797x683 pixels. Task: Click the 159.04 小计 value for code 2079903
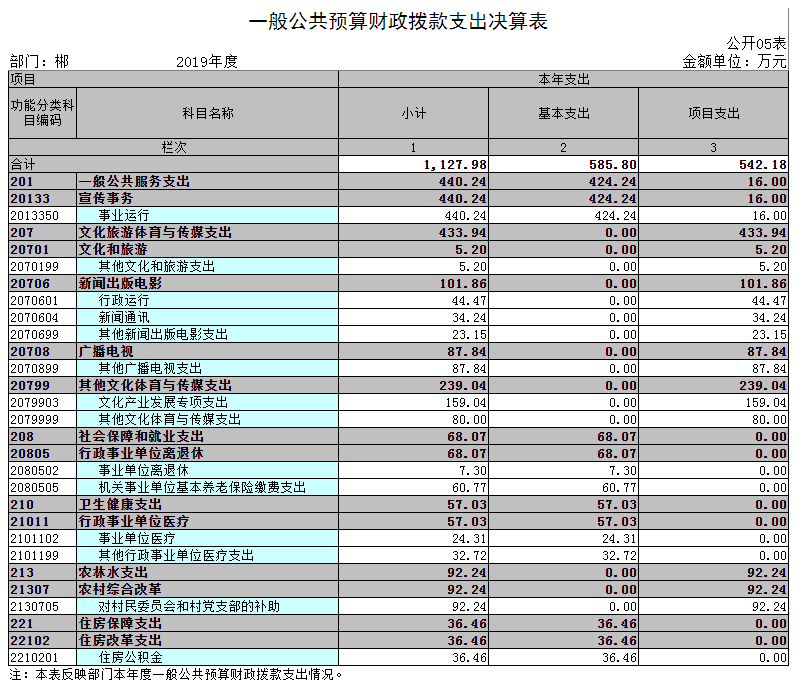tap(466, 402)
